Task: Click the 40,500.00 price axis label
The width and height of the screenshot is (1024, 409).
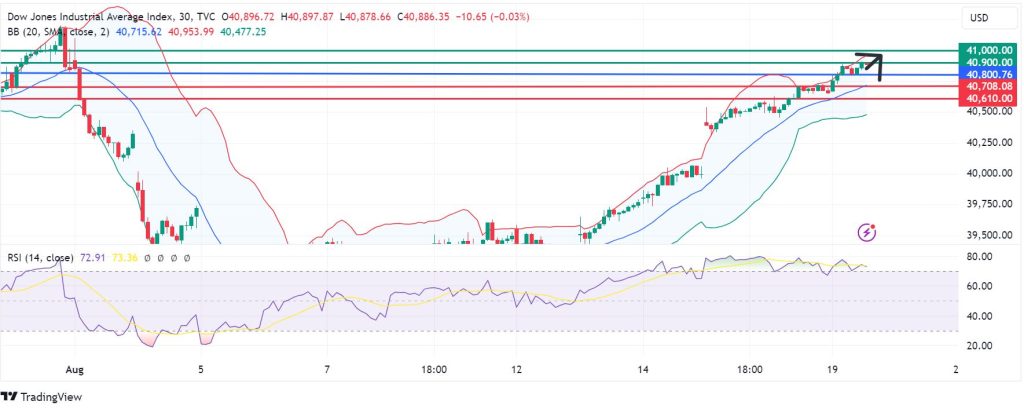Action: point(991,111)
